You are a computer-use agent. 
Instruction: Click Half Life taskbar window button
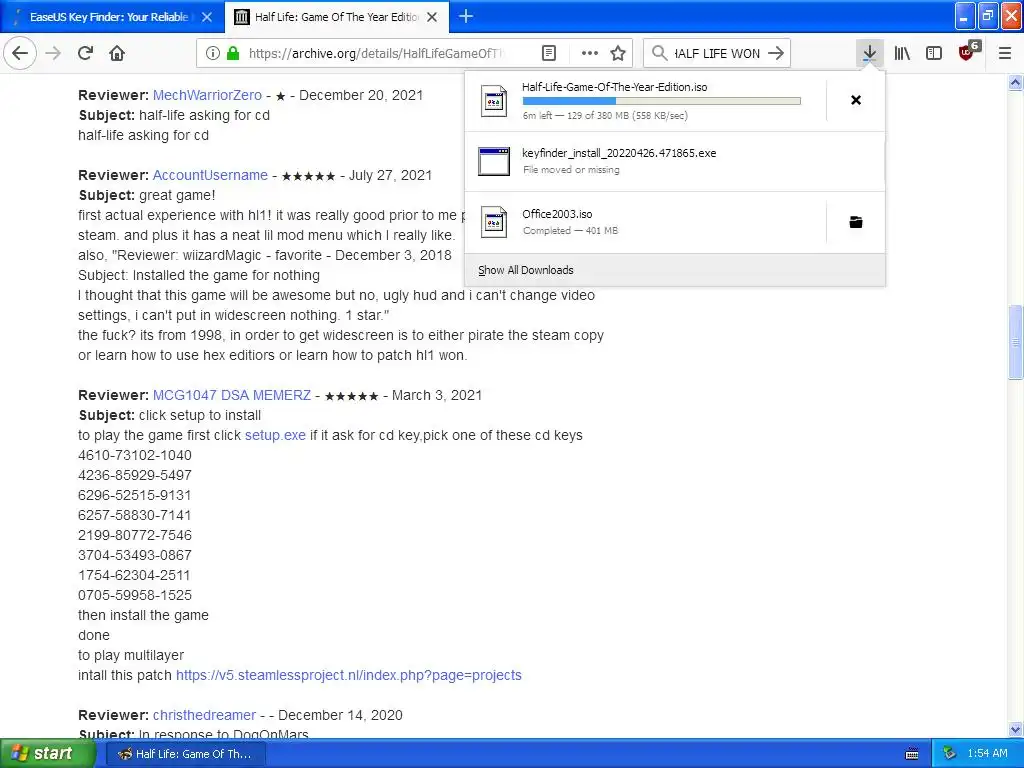click(185, 754)
